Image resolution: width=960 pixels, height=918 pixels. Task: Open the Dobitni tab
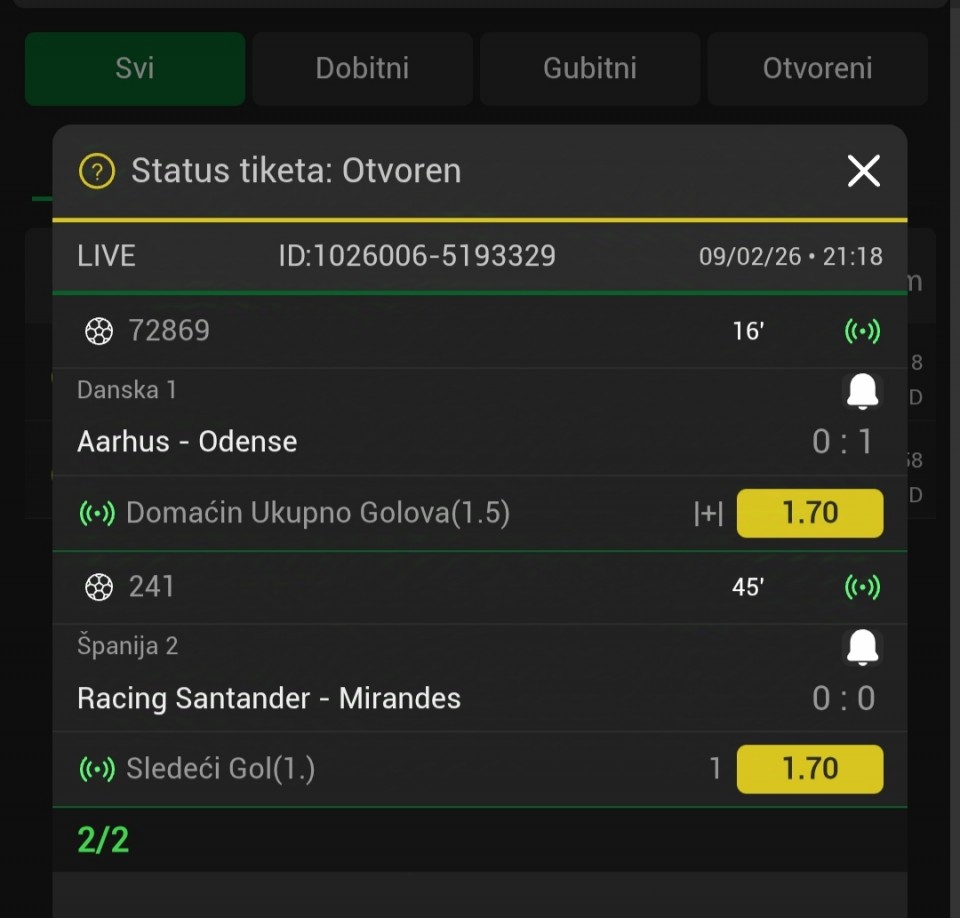point(362,69)
